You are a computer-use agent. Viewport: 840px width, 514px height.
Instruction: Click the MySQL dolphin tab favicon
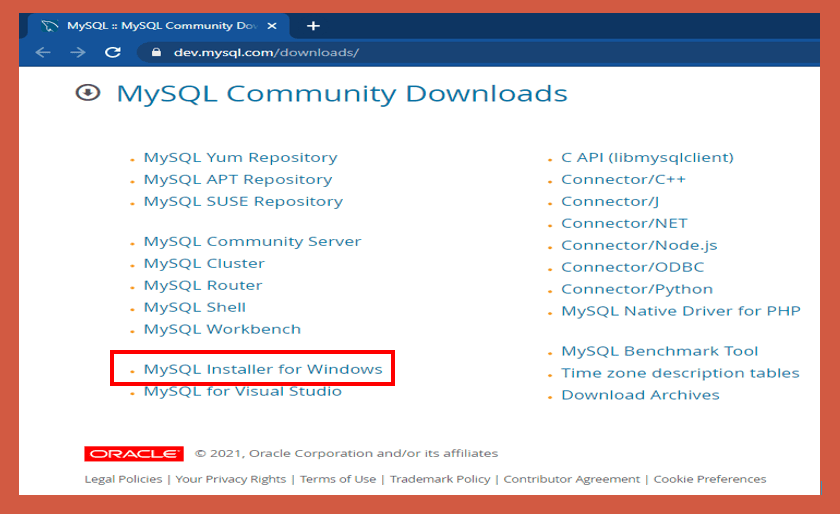click(50, 26)
